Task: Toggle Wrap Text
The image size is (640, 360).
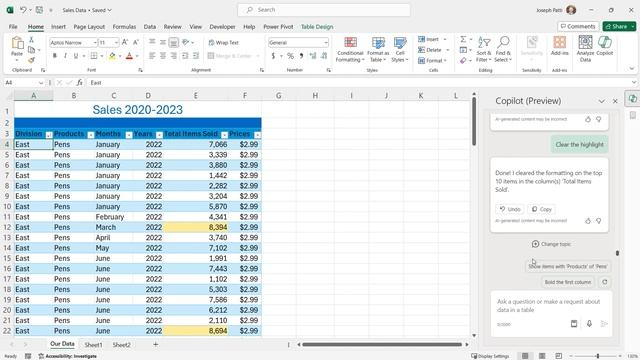Action: [x=223, y=42]
